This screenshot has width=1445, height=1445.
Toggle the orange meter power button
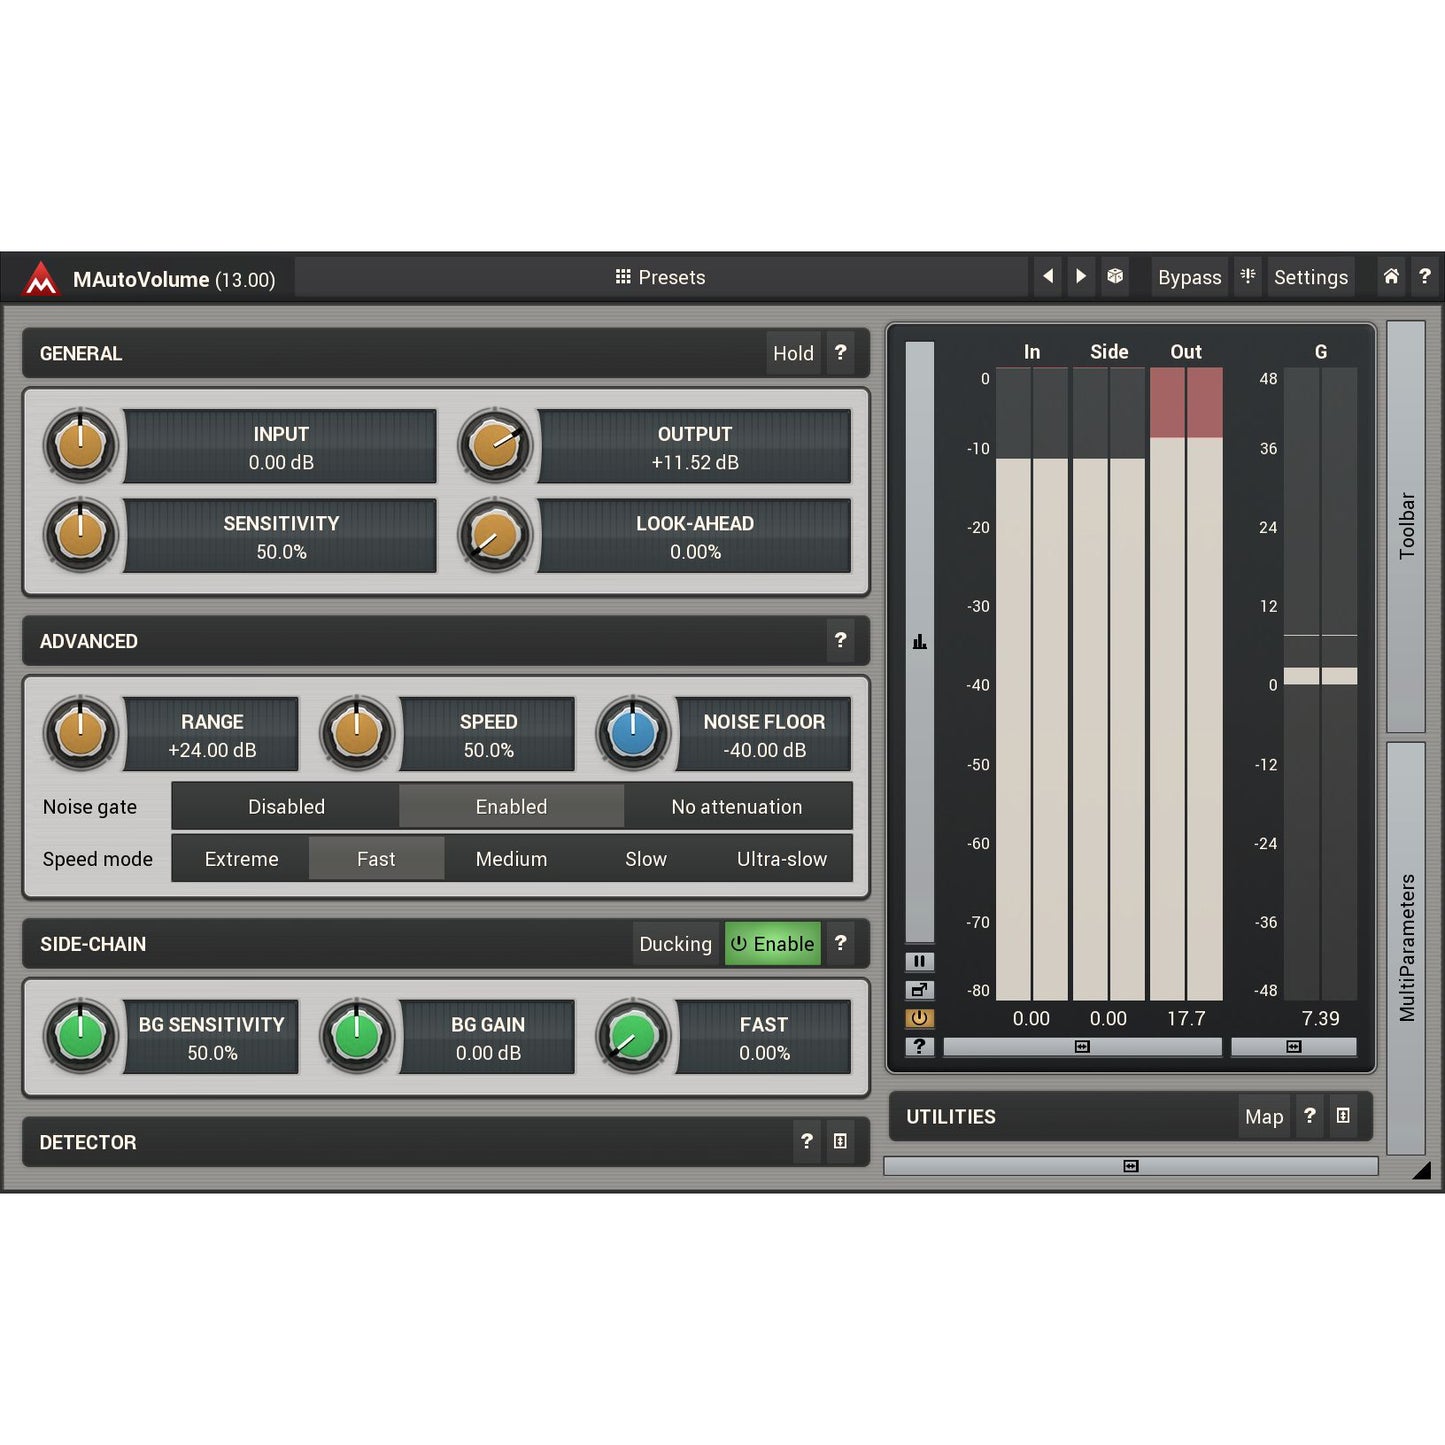[919, 1017]
